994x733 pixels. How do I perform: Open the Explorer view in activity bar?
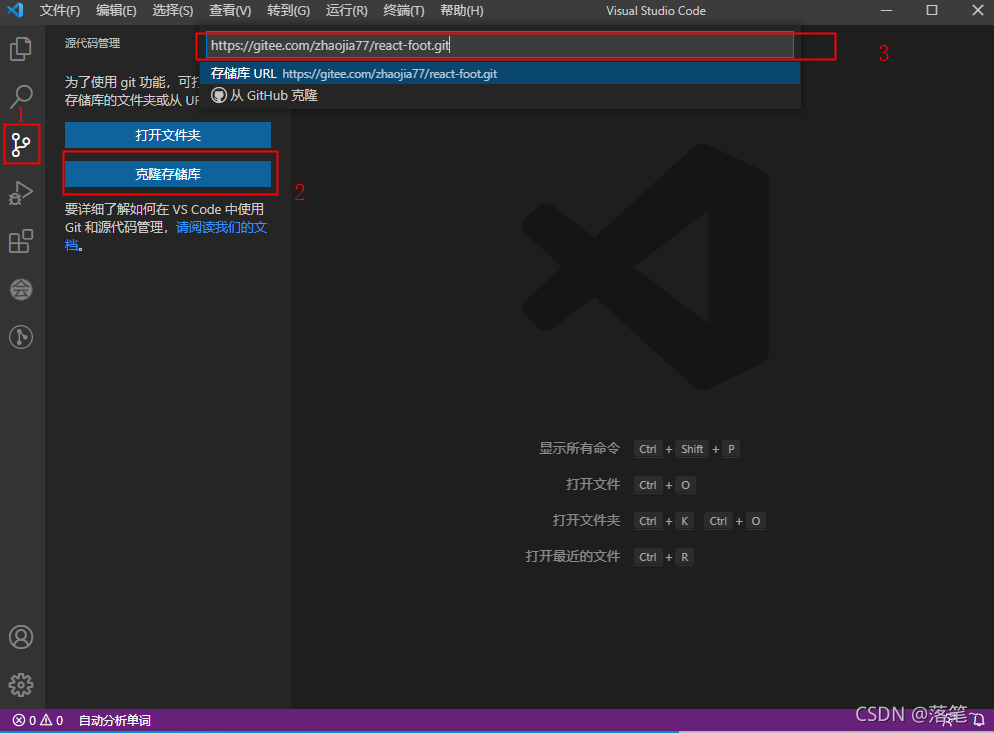21,49
